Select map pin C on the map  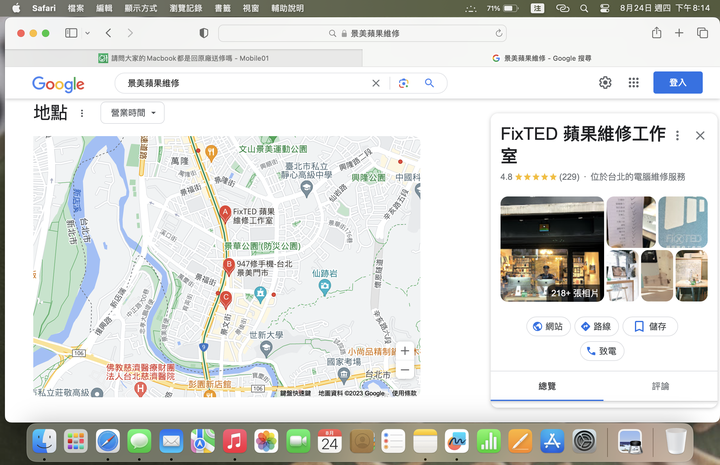point(225,299)
